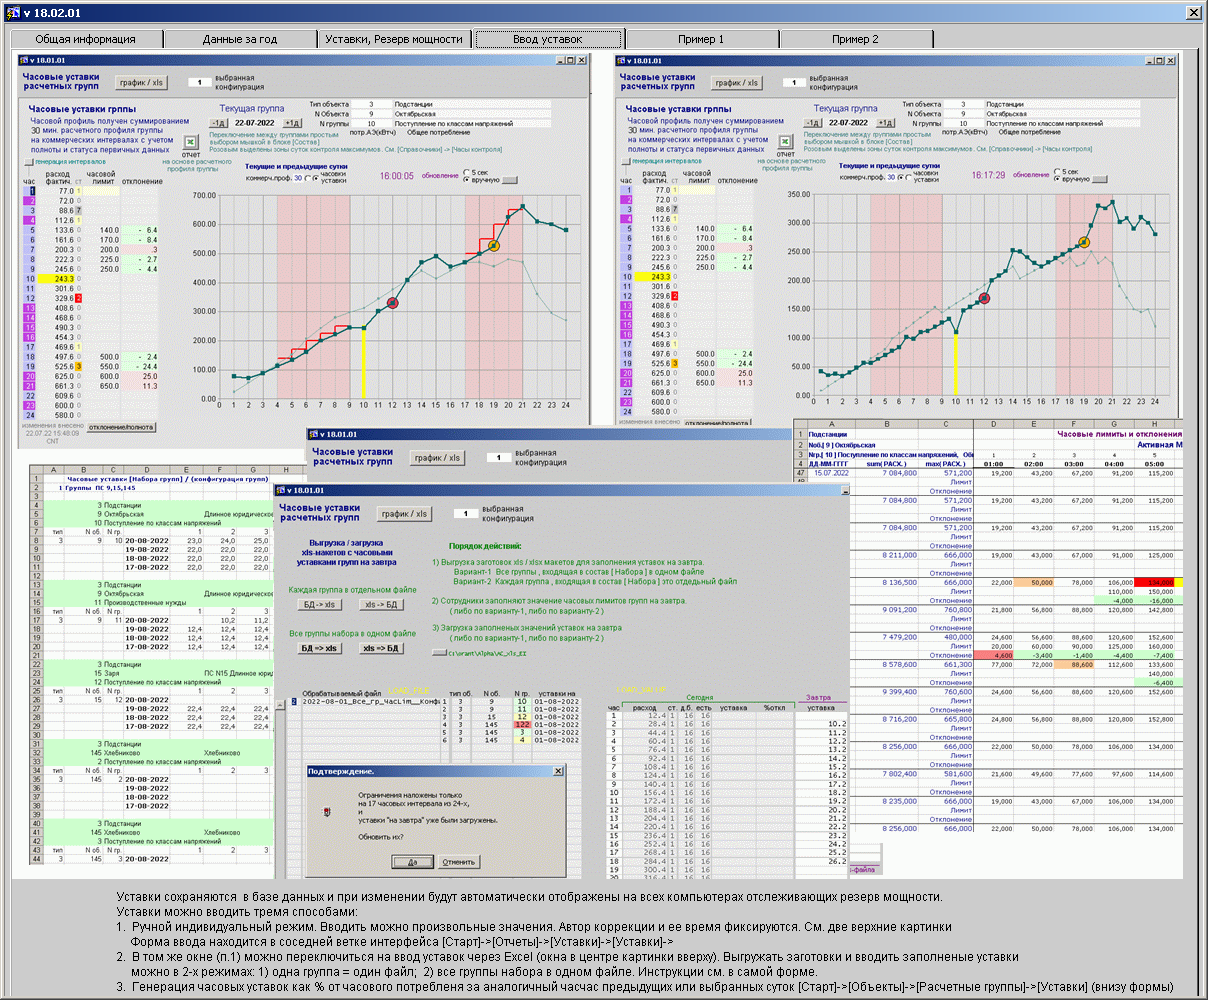Select file row 2022-08-01_Все_гр_ЧасLim
Screen dimensions: 1208x1000
pyautogui.click(x=372, y=701)
